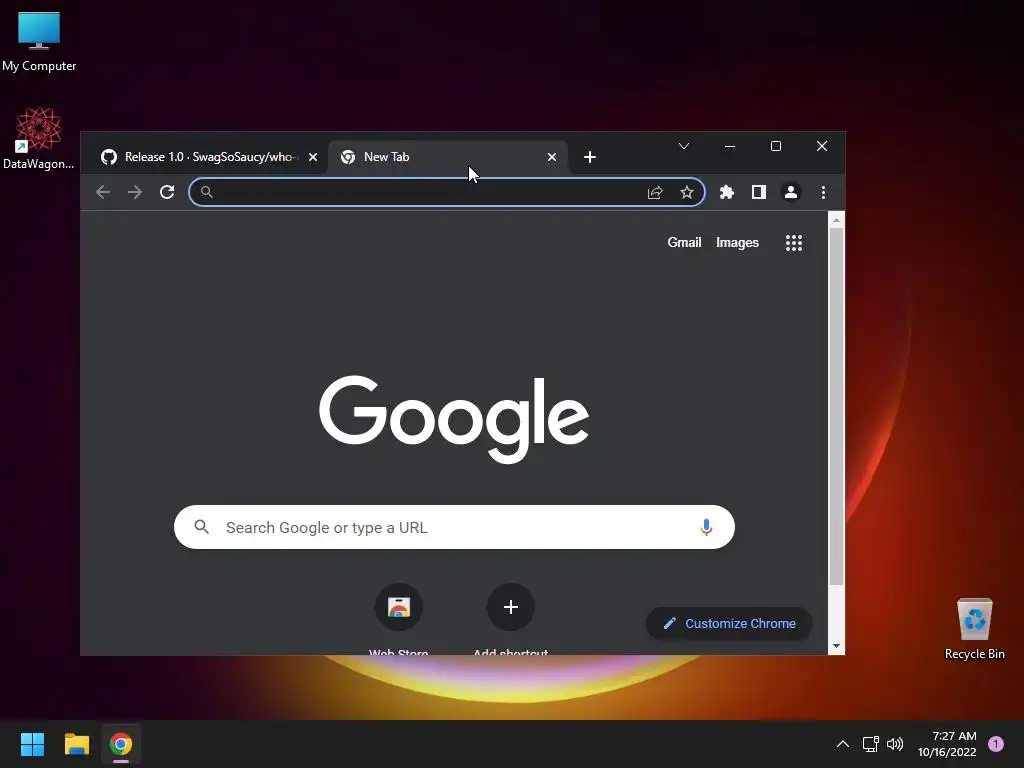Click the Chrome taskbar icon
Viewport: 1024px width, 768px height.
[121, 744]
